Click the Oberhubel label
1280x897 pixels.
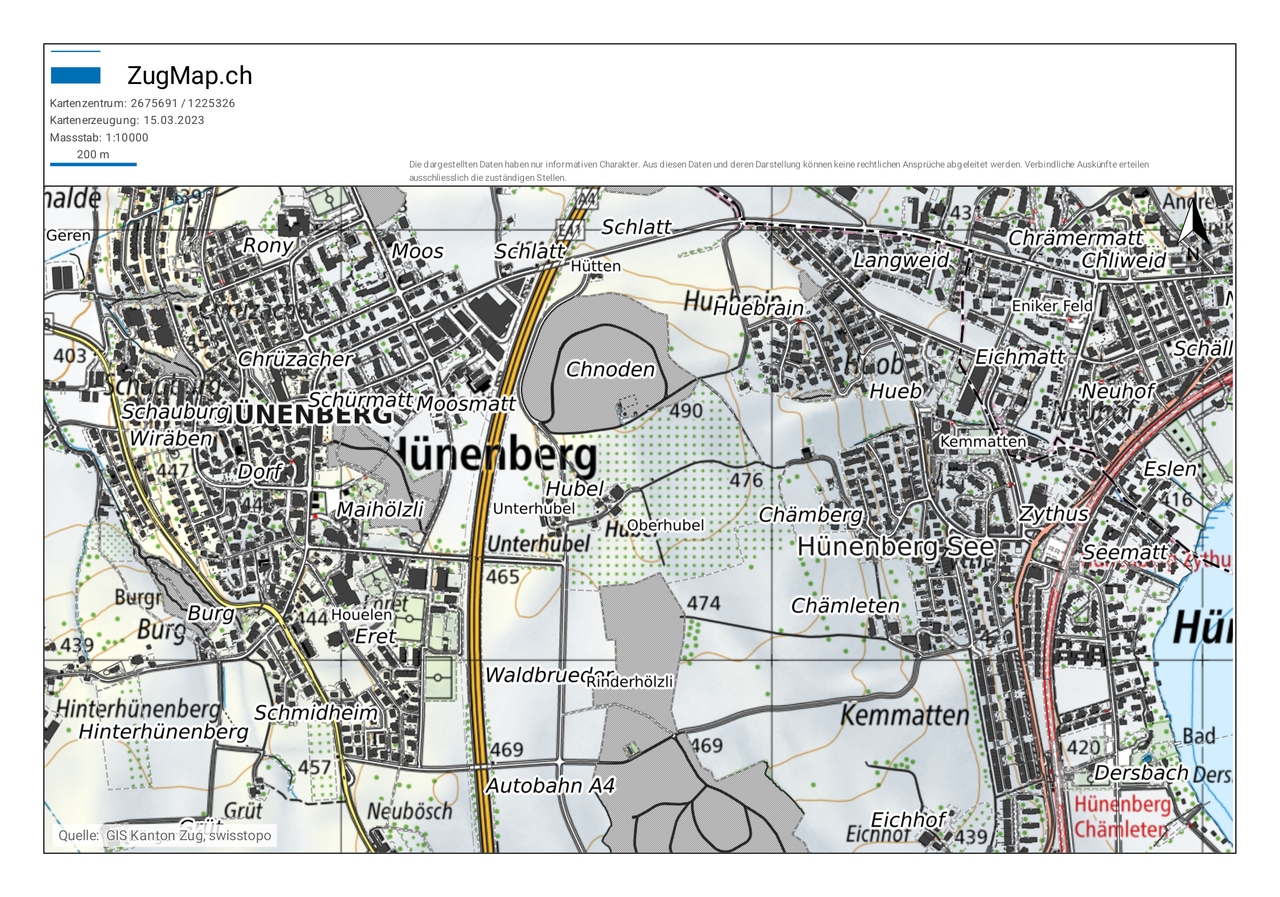pyautogui.click(x=665, y=525)
